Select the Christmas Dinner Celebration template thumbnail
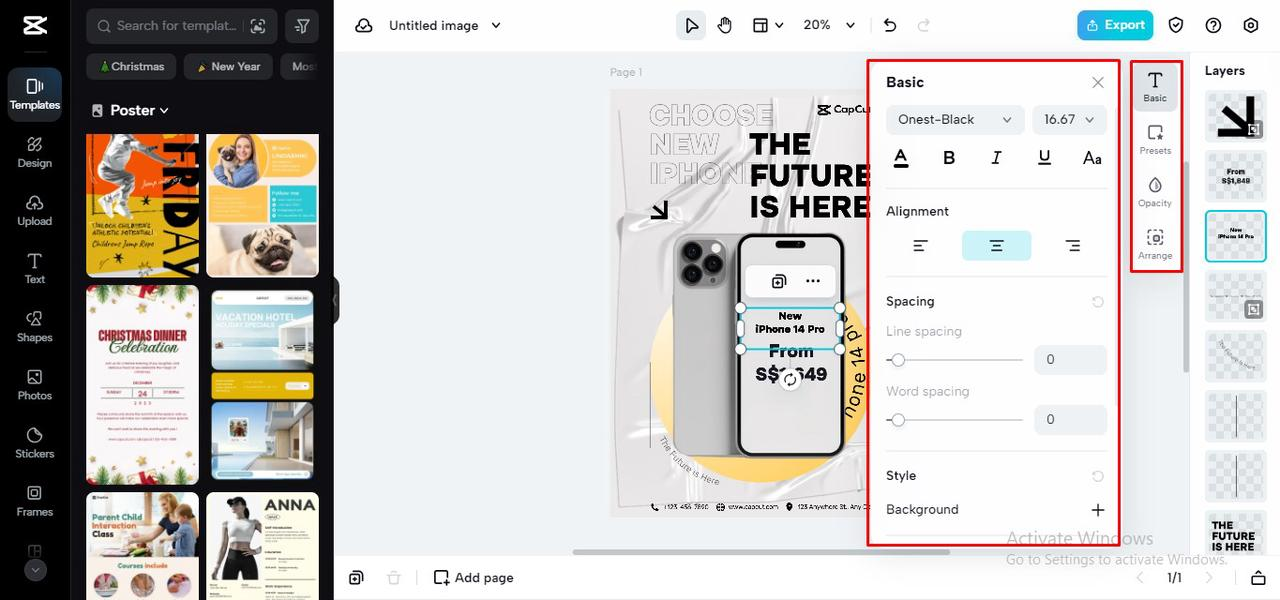1280x600 pixels. [x=143, y=385]
